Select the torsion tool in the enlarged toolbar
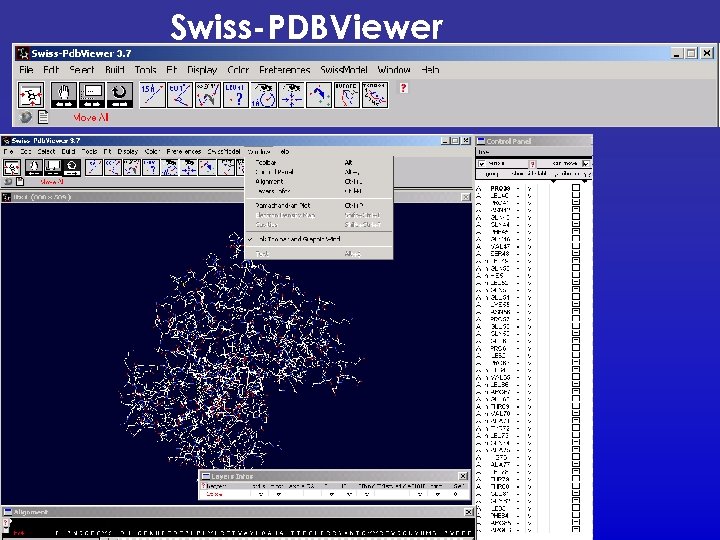 [x=375, y=95]
